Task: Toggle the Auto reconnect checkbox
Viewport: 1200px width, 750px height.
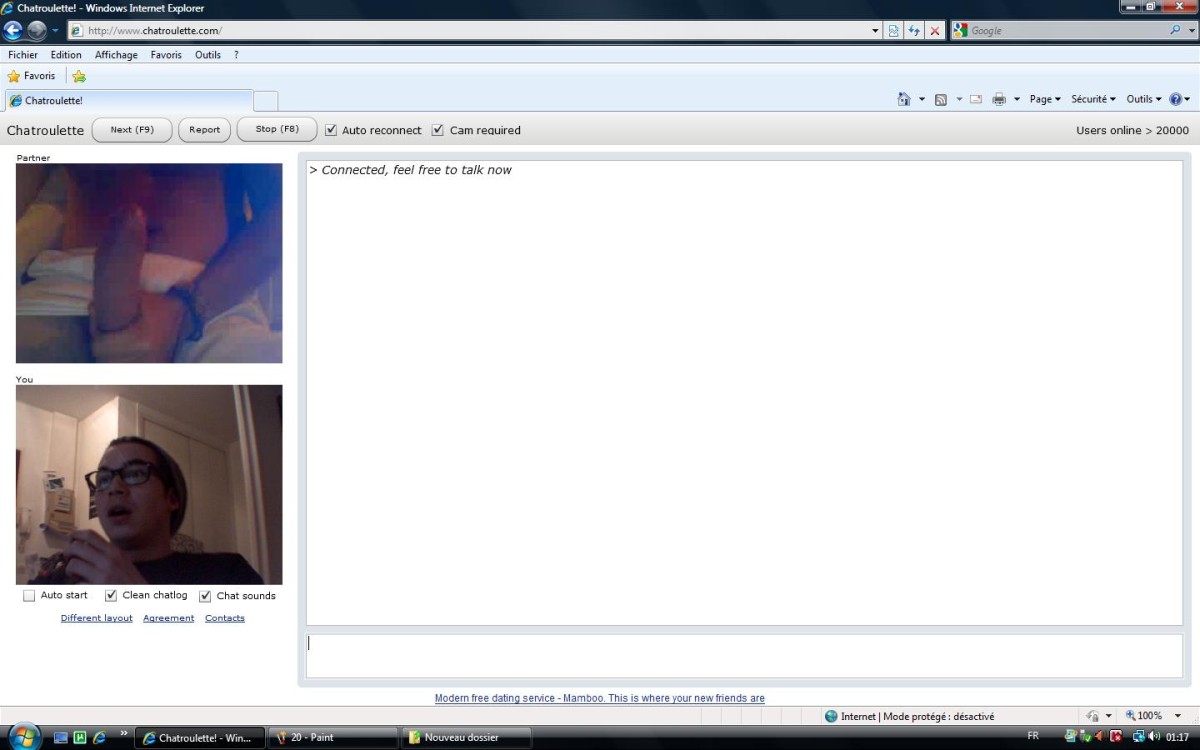Action: (331, 130)
